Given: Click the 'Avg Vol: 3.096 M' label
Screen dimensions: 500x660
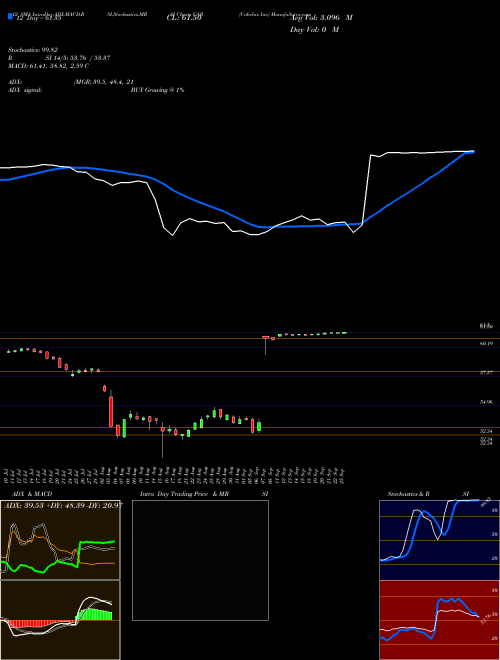Looking at the screenshot, I should click(321, 18).
